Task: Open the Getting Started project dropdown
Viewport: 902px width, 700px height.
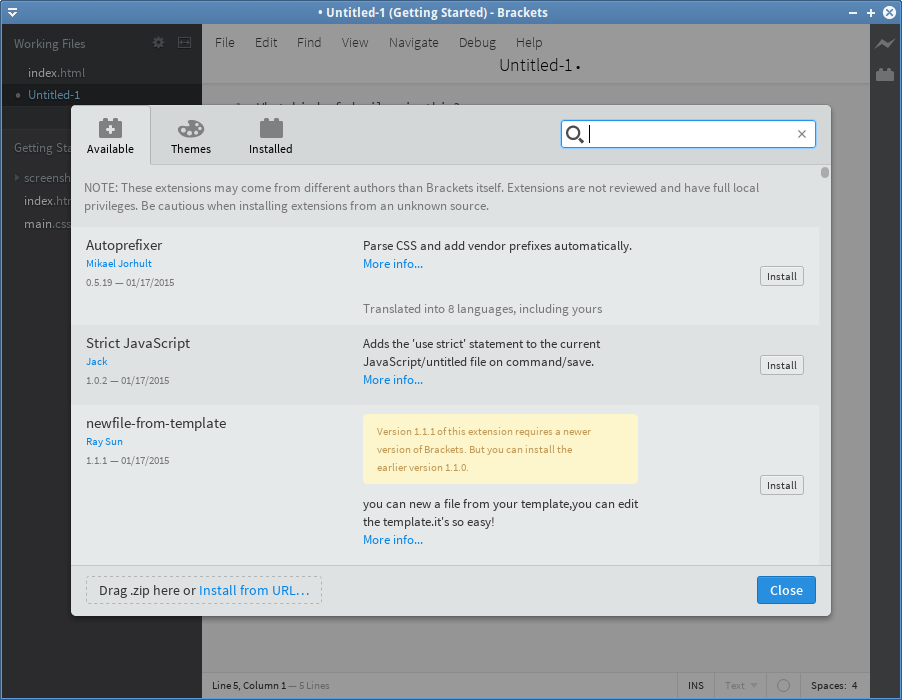Action: click(x=43, y=148)
